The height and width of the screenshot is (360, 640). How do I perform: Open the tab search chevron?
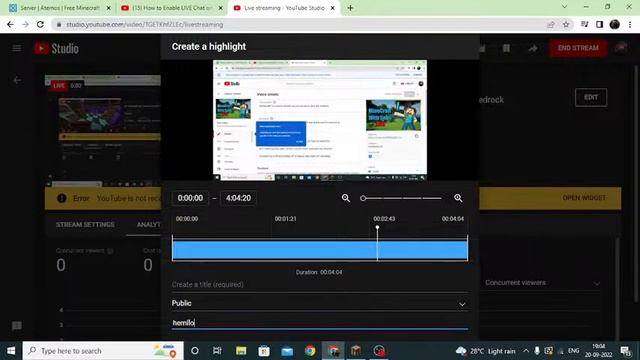click(564, 7)
